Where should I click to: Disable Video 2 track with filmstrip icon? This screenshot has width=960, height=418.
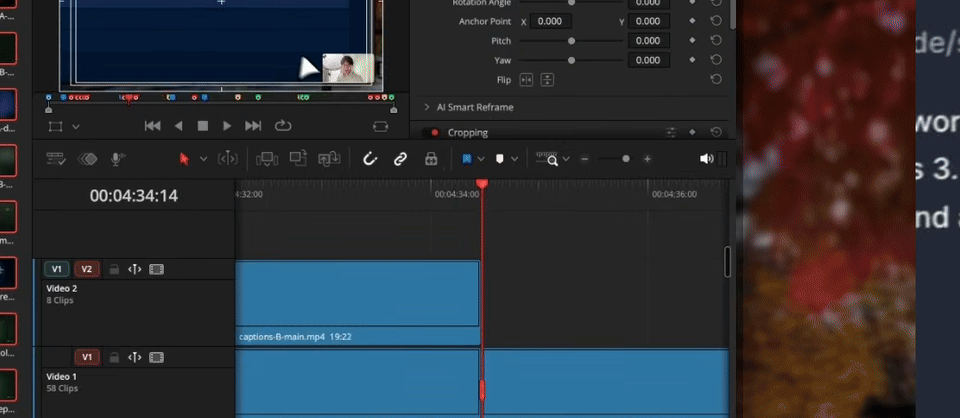157,269
